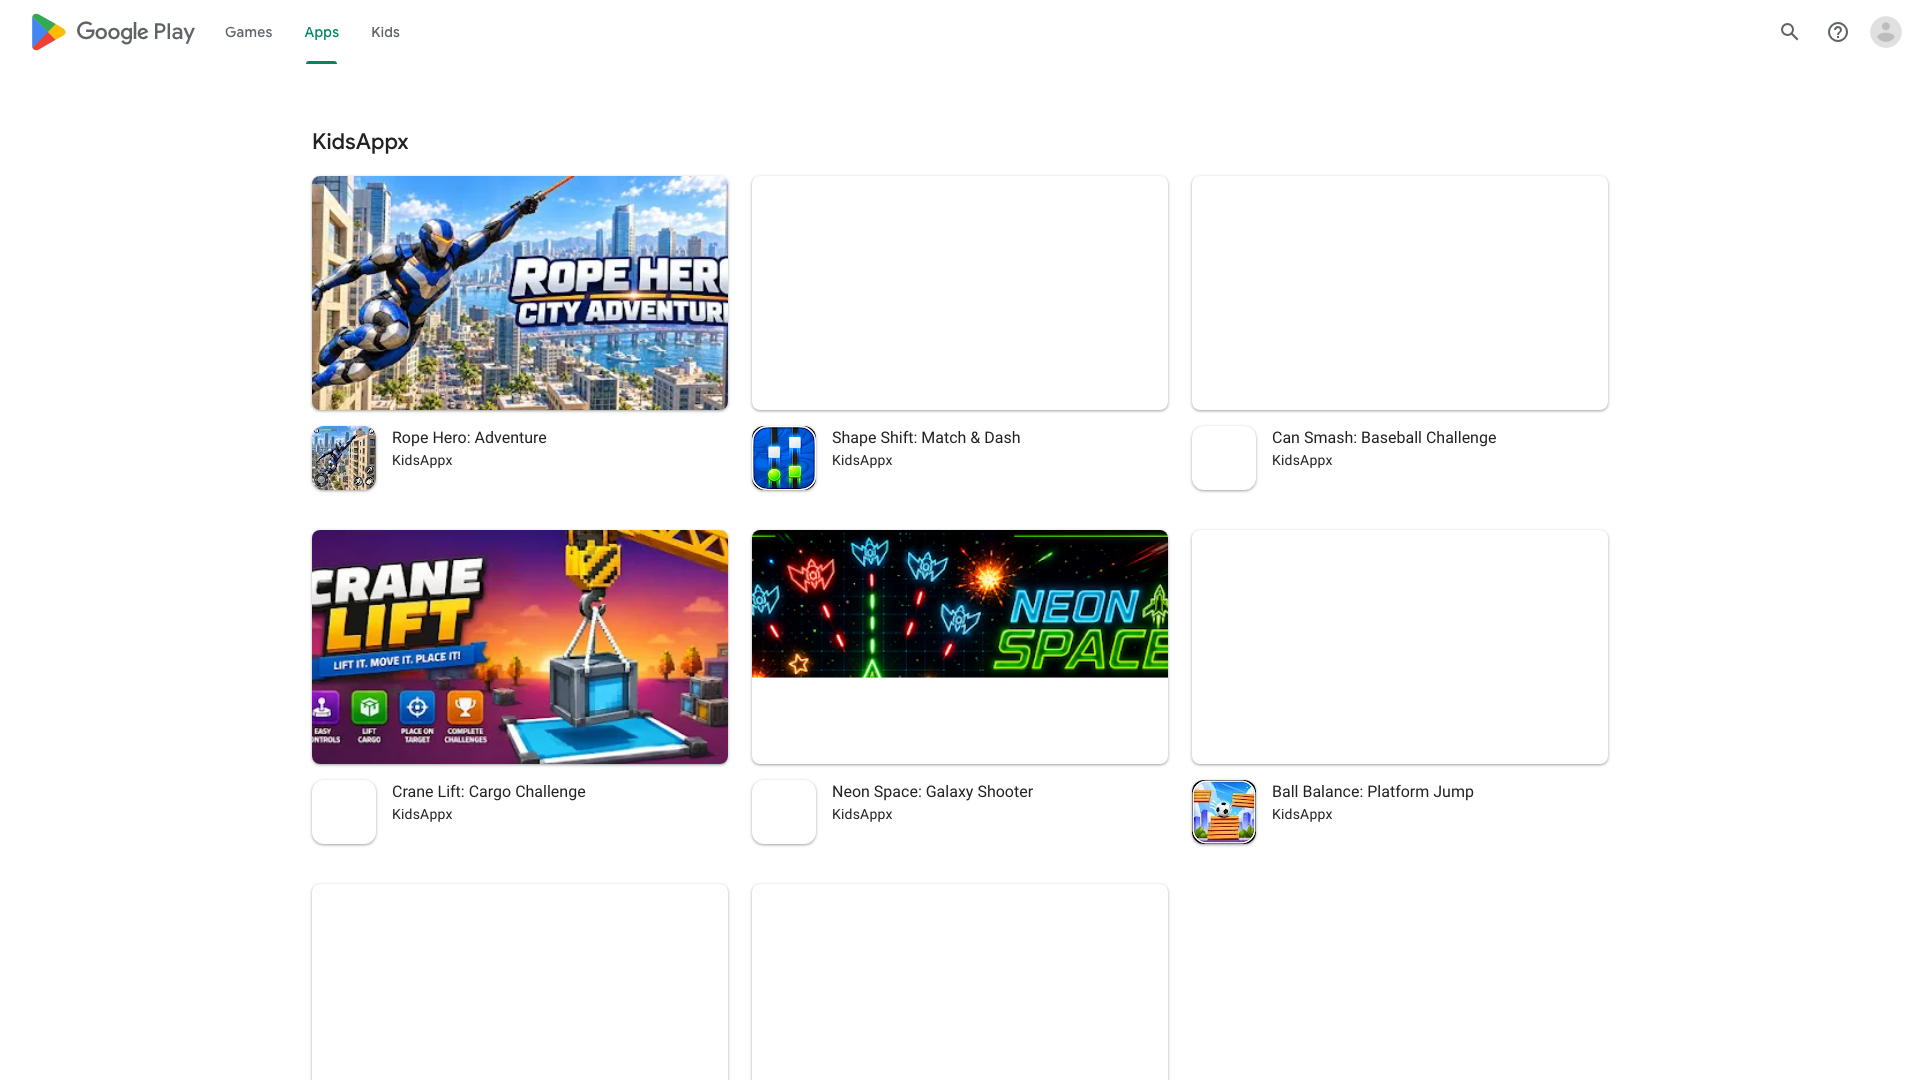This screenshot has width=1920, height=1080.
Task: Open the Neon Space banner image
Action: tap(960, 647)
